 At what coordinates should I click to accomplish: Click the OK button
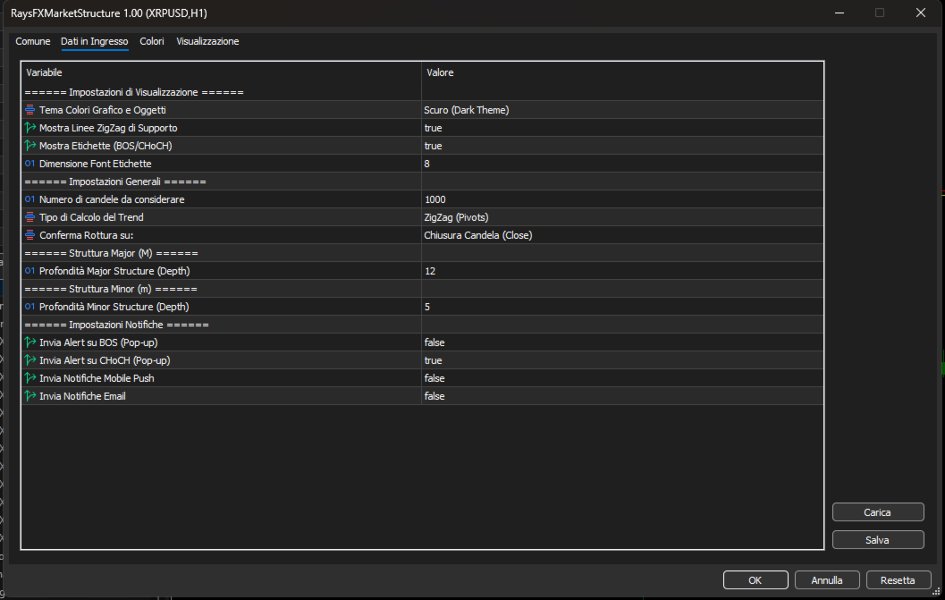755,580
